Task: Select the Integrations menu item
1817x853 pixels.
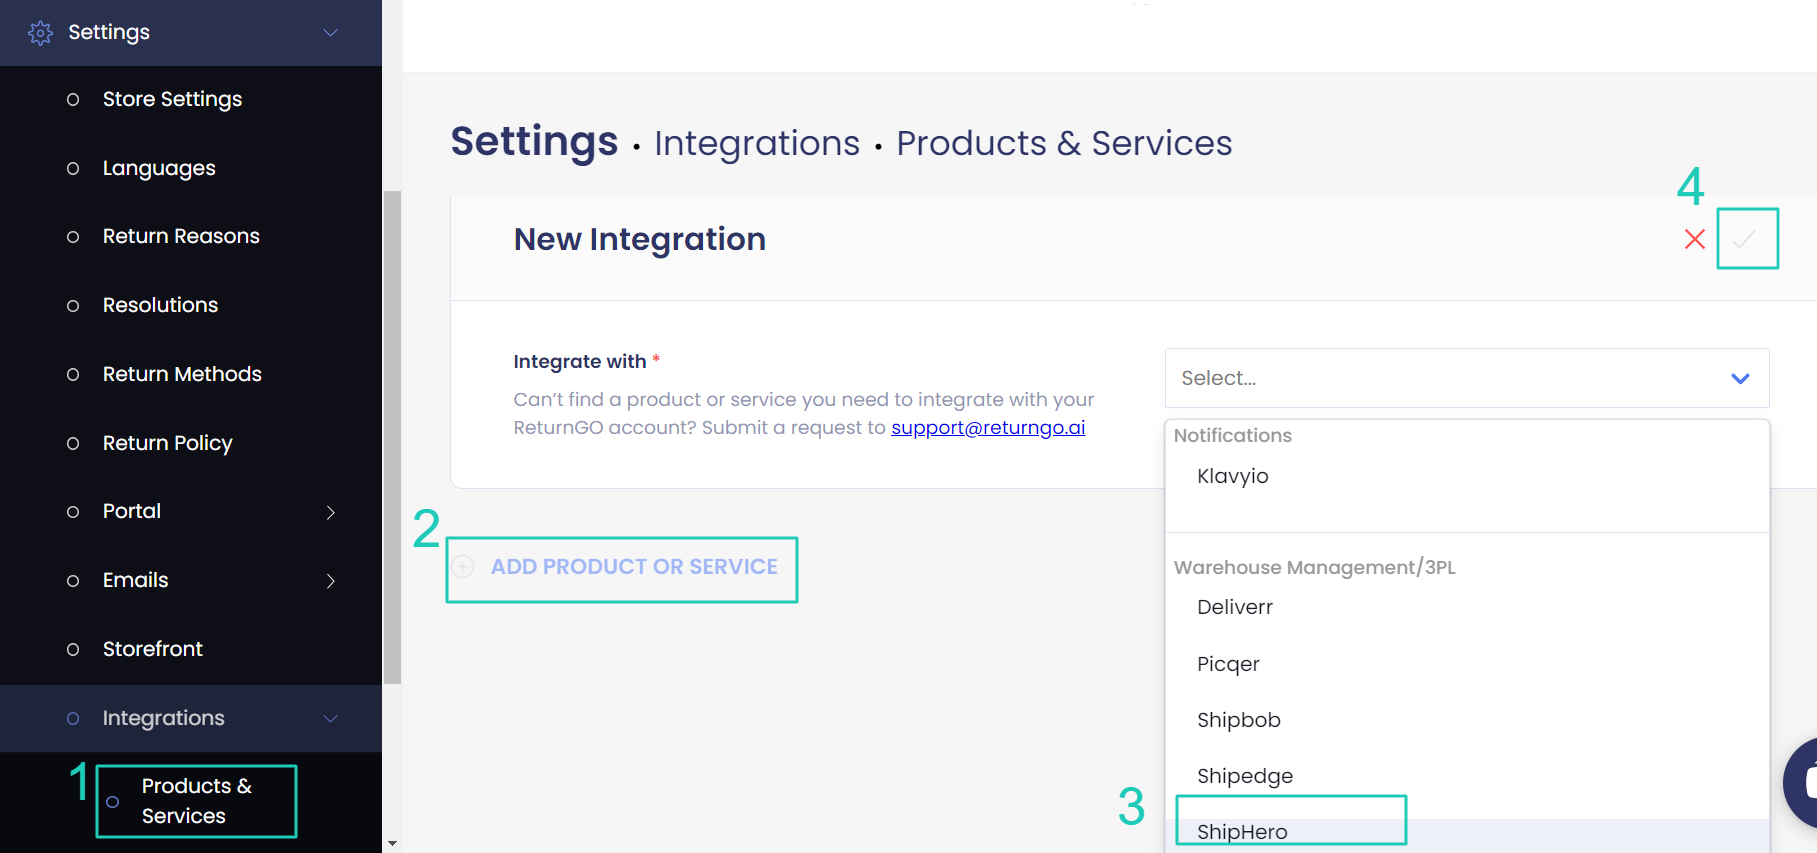Action: pyautogui.click(x=163, y=718)
